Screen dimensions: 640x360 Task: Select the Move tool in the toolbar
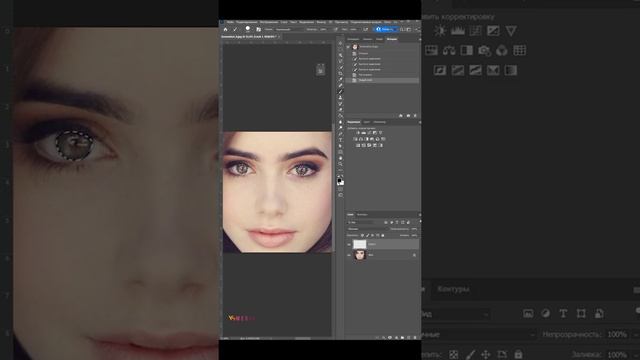pyautogui.click(x=340, y=43)
